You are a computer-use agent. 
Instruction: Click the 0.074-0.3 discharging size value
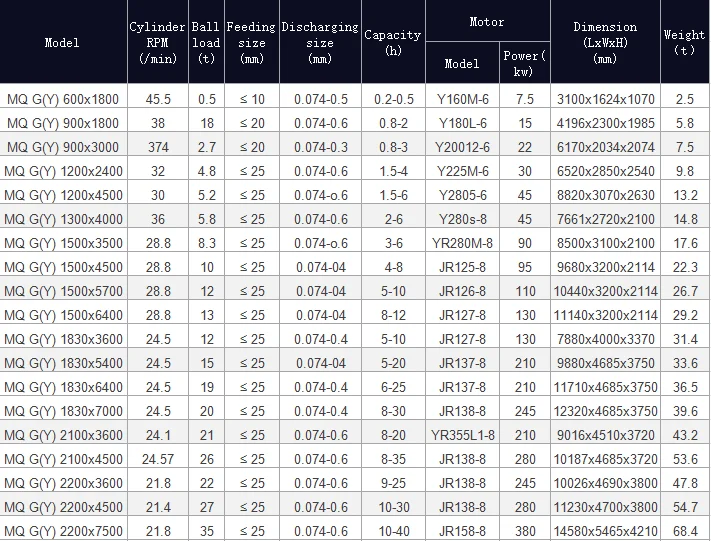click(320, 147)
